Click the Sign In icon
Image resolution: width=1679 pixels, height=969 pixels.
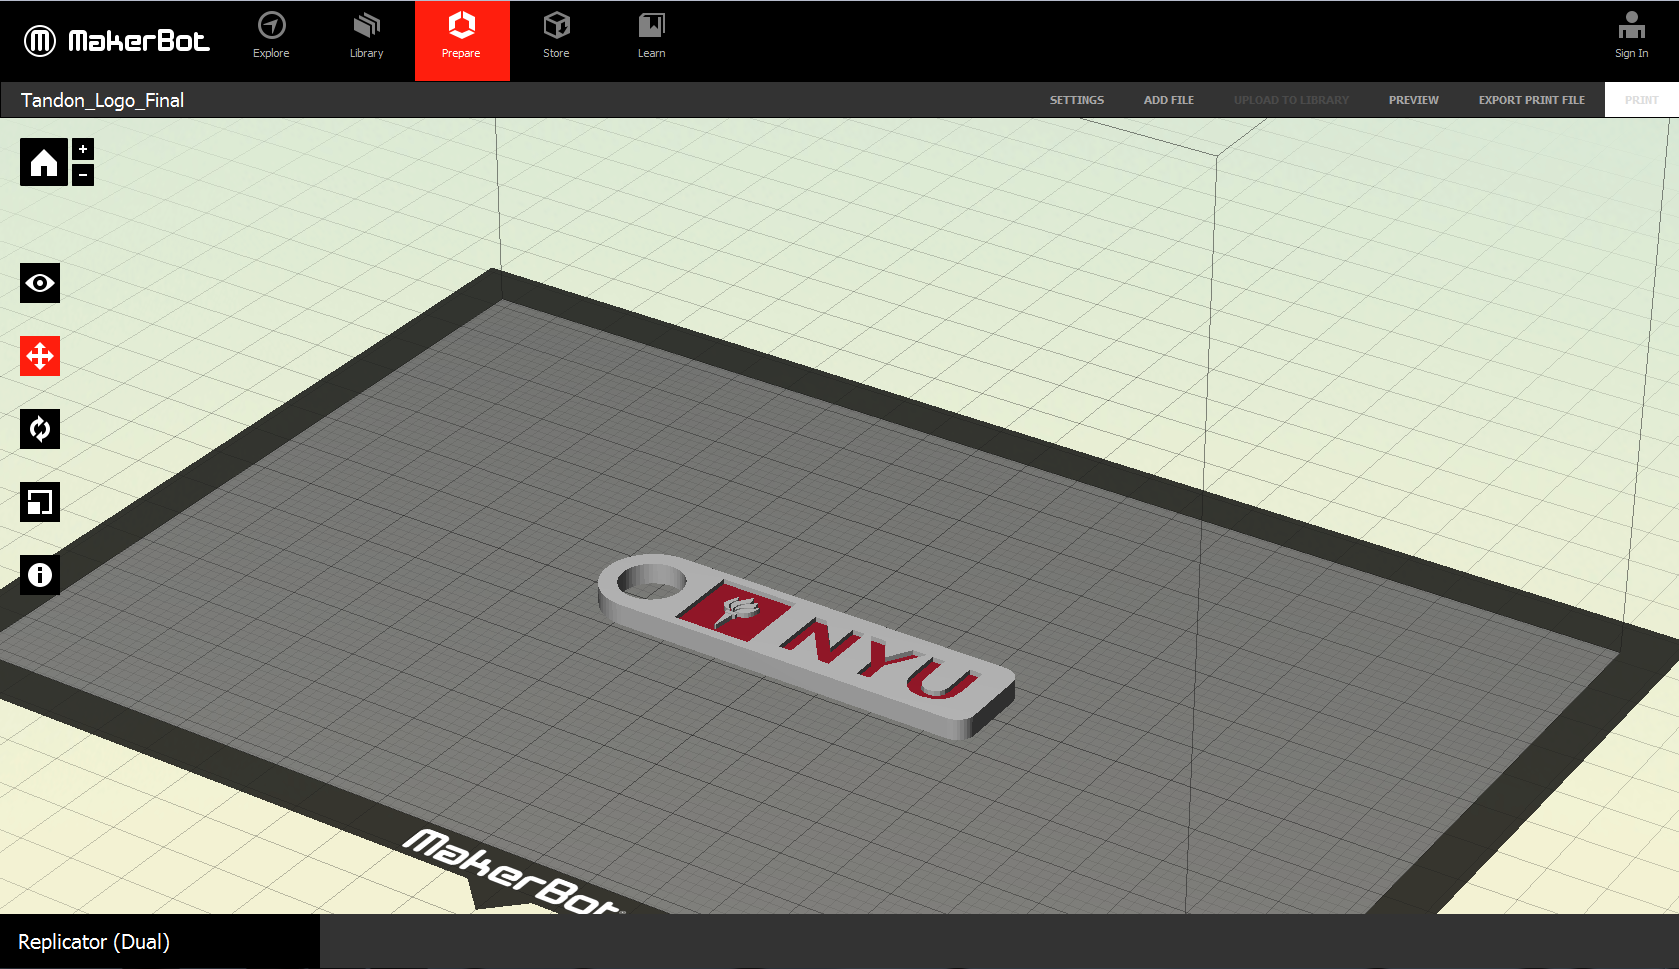point(1631,36)
